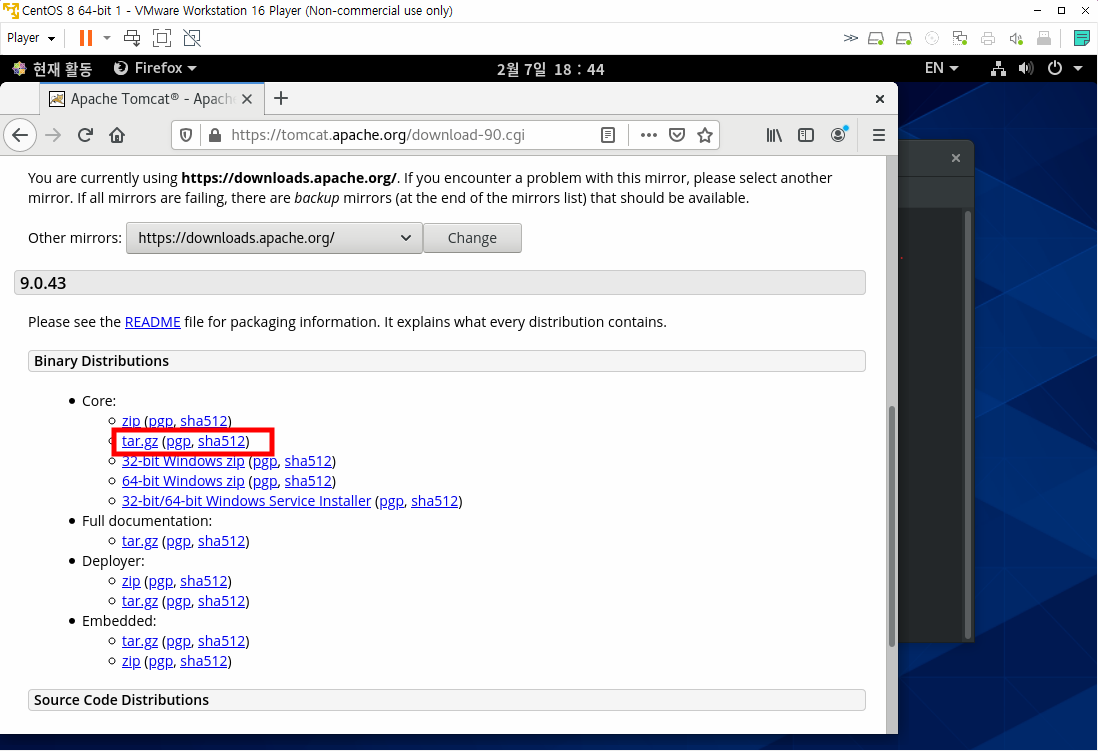Close the Apache Tomcat tab

(246, 99)
